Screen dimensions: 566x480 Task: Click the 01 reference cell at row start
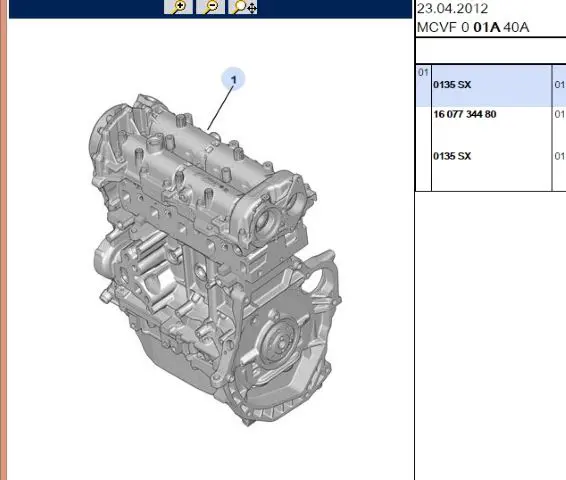[x=423, y=73]
